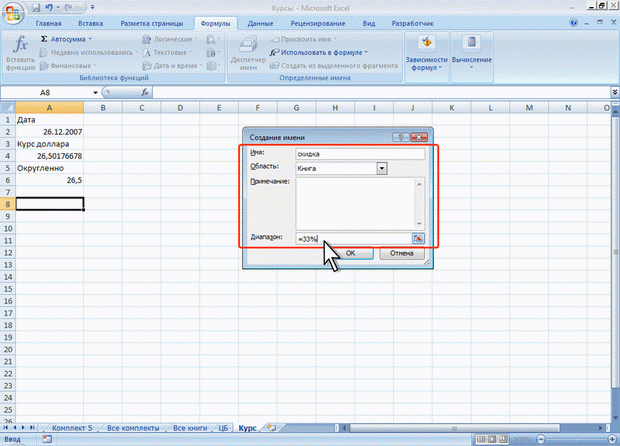Click the insert new sheet tab icon

271,427
